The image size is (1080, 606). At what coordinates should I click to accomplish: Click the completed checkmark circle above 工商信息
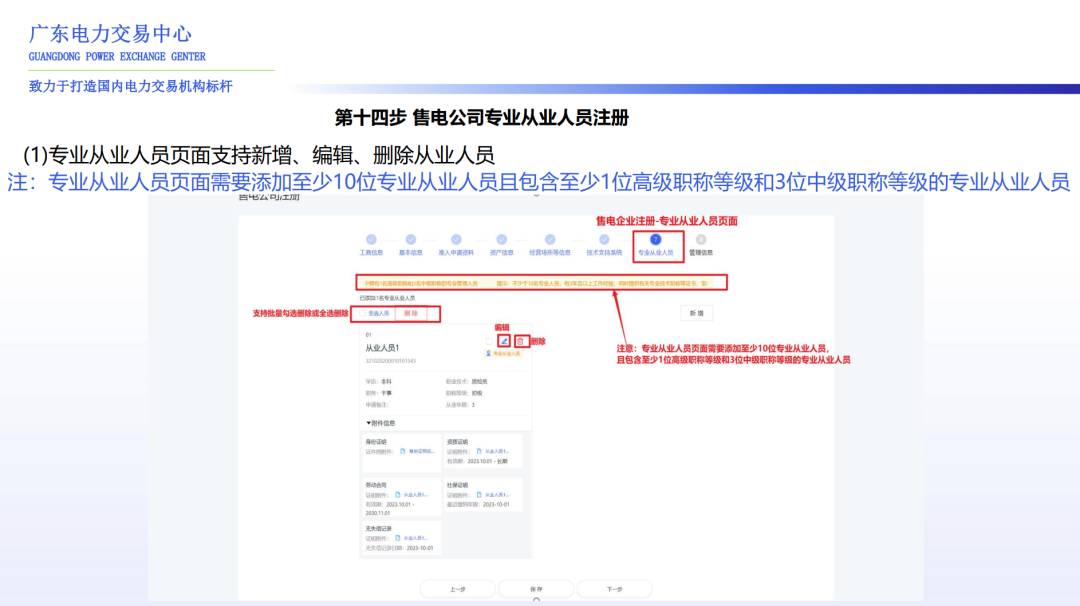(x=373, y=237)
